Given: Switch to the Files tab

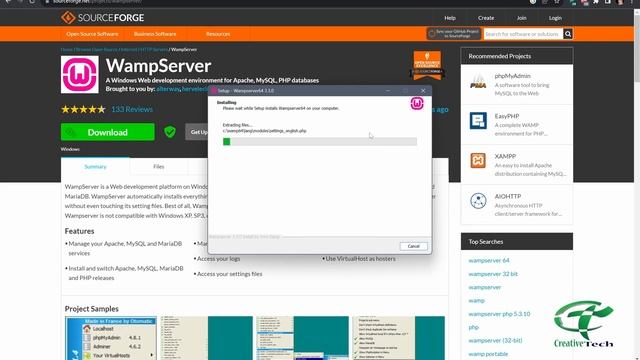Looking at the screenshot, I should (159, 167).
